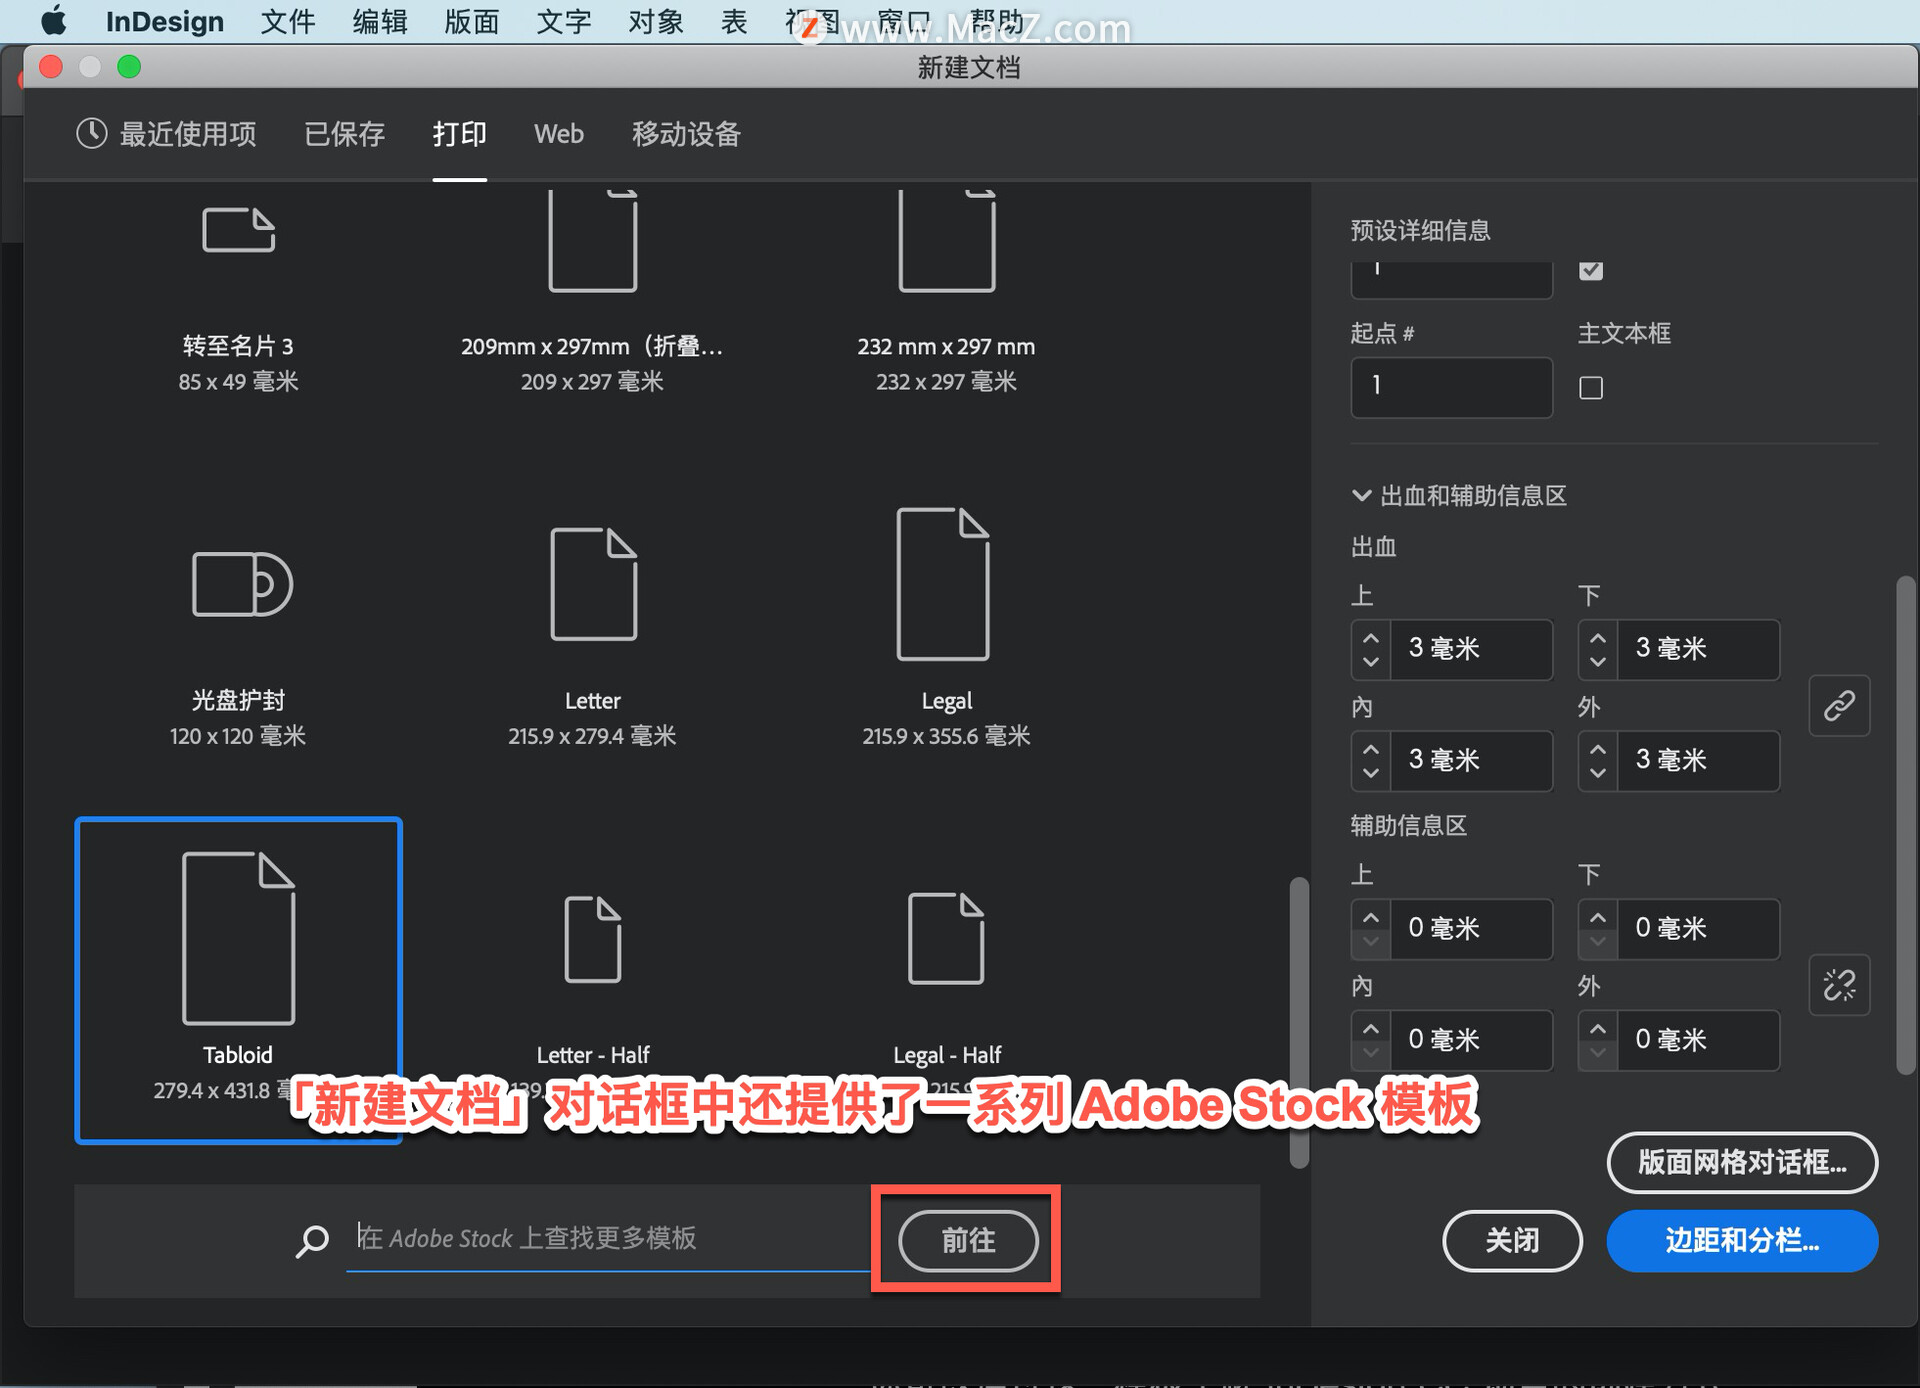Click the slug broken-link chain icon
Screen dimensions: 1920x1388
pos(1839,985)
